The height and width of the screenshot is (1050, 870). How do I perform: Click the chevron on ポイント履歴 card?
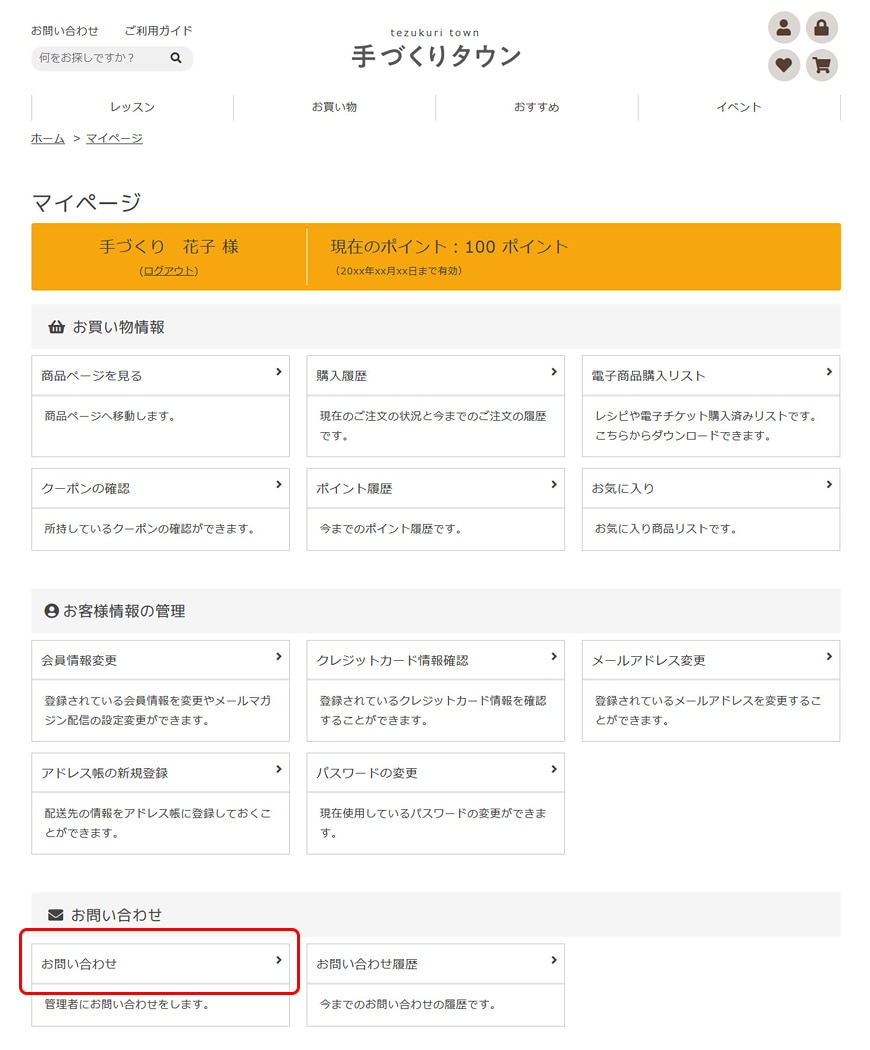tap(554, 485)
